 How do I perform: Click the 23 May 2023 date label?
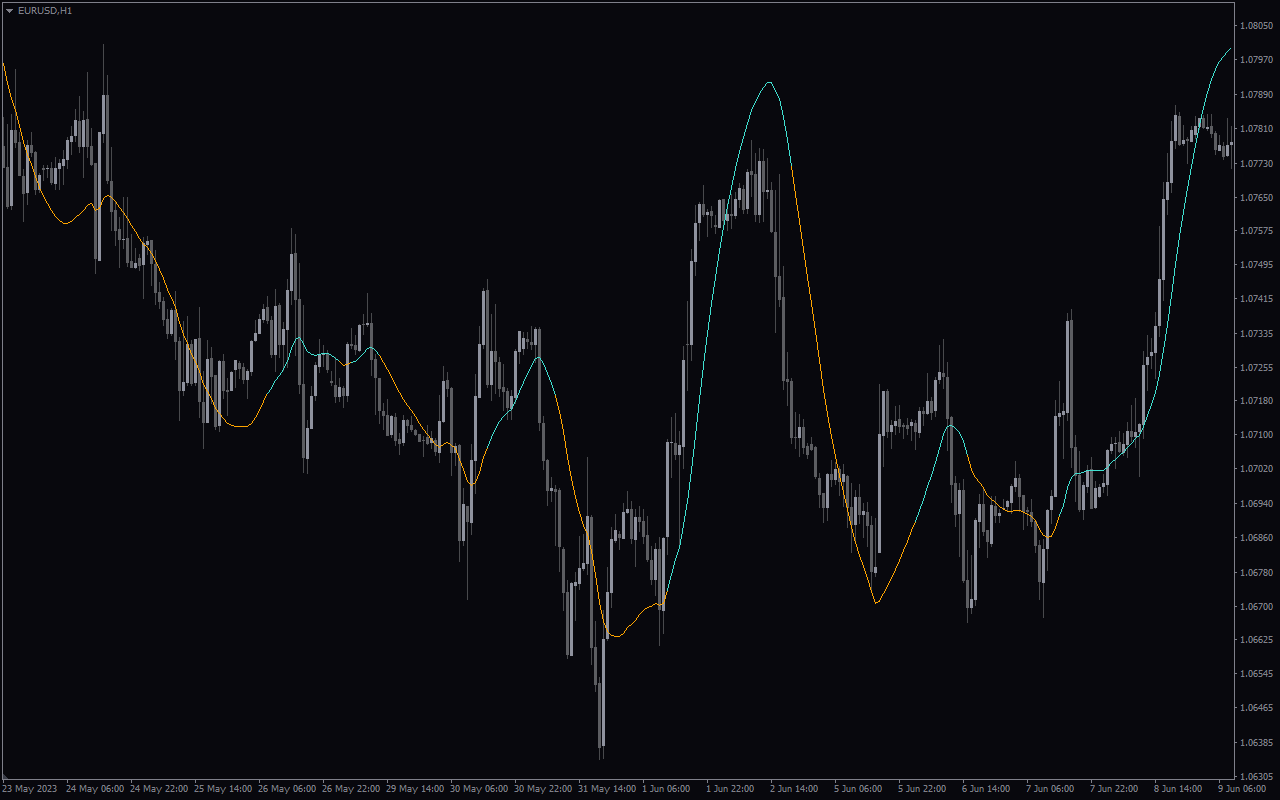click(x=29, y=789)
